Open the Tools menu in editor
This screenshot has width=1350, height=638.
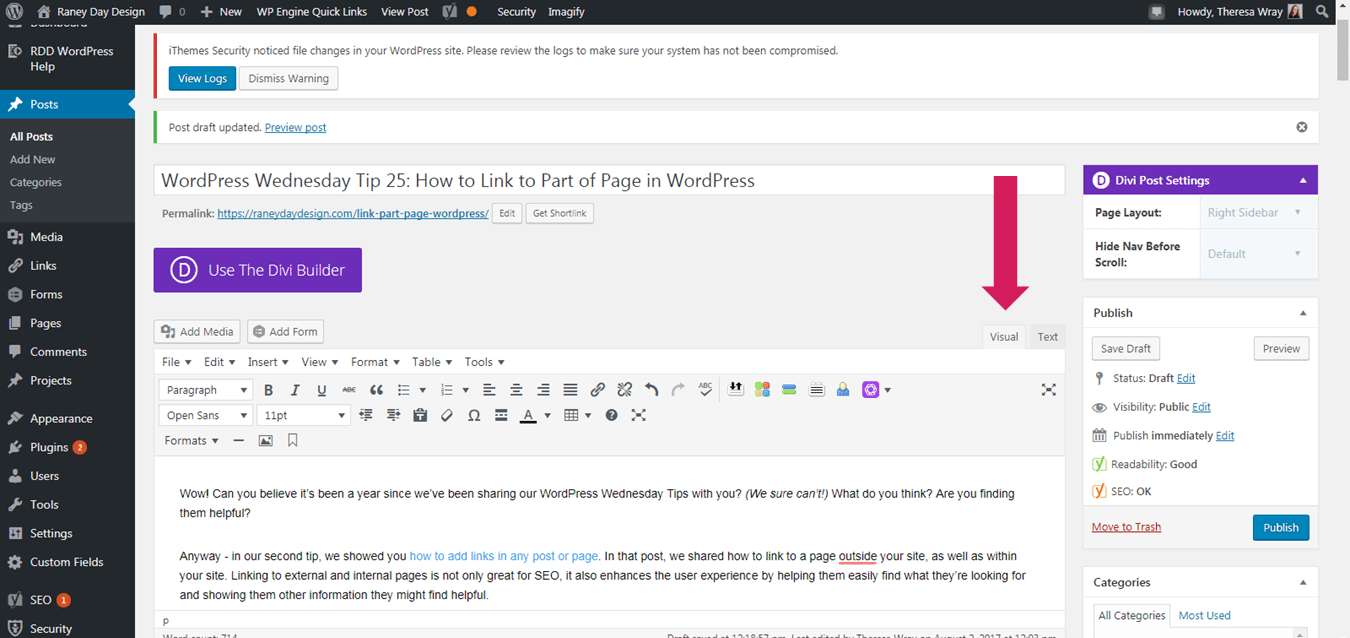tap(484, 362)
